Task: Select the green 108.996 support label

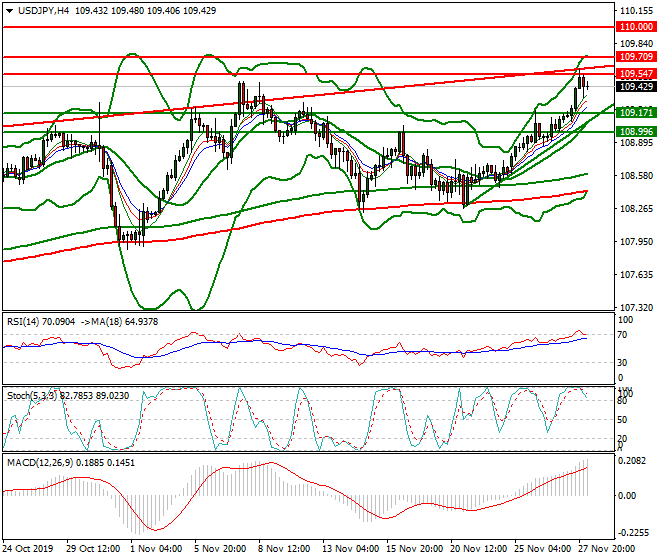Action: pyautogui.click(x=636, y=132)
